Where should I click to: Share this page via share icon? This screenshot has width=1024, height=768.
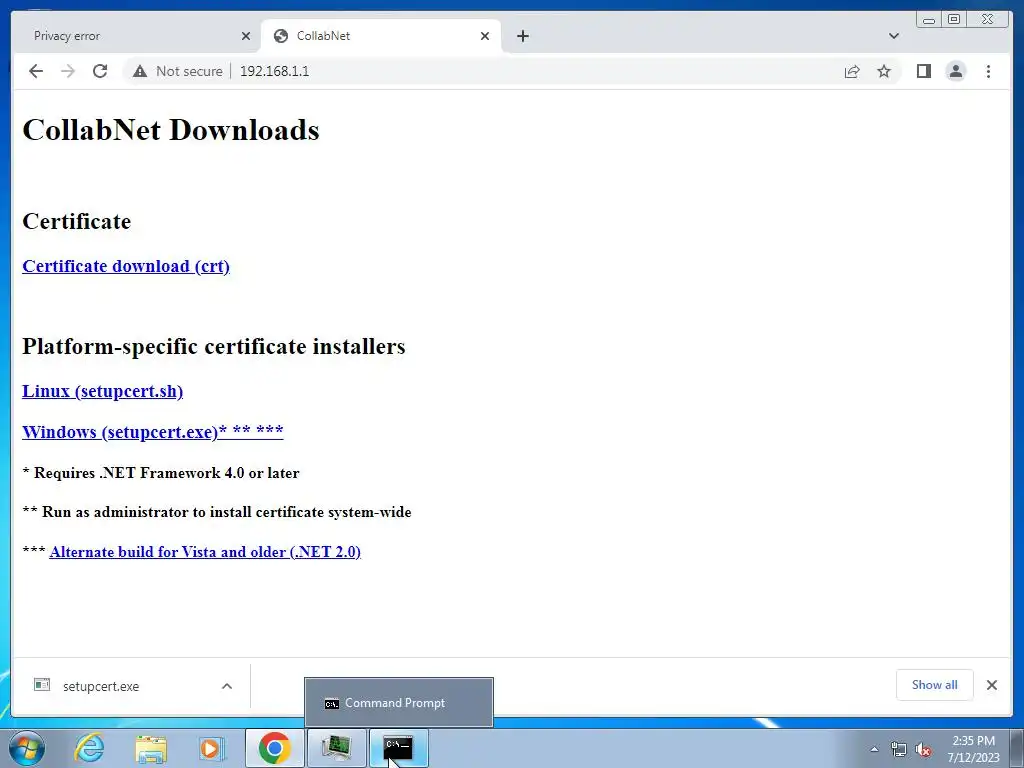pos(852,71)
